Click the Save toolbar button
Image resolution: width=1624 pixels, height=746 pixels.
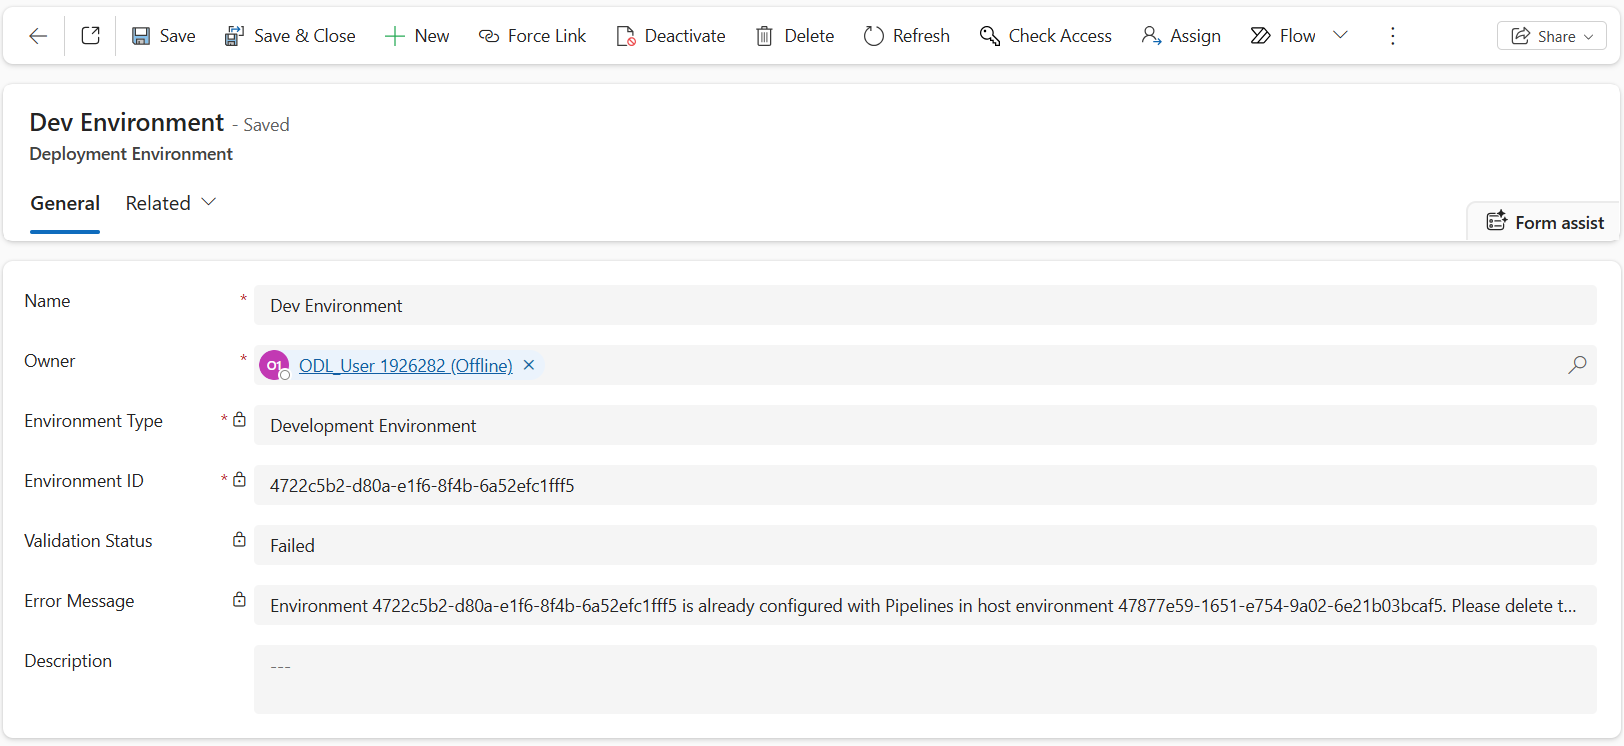coord(163,36)
